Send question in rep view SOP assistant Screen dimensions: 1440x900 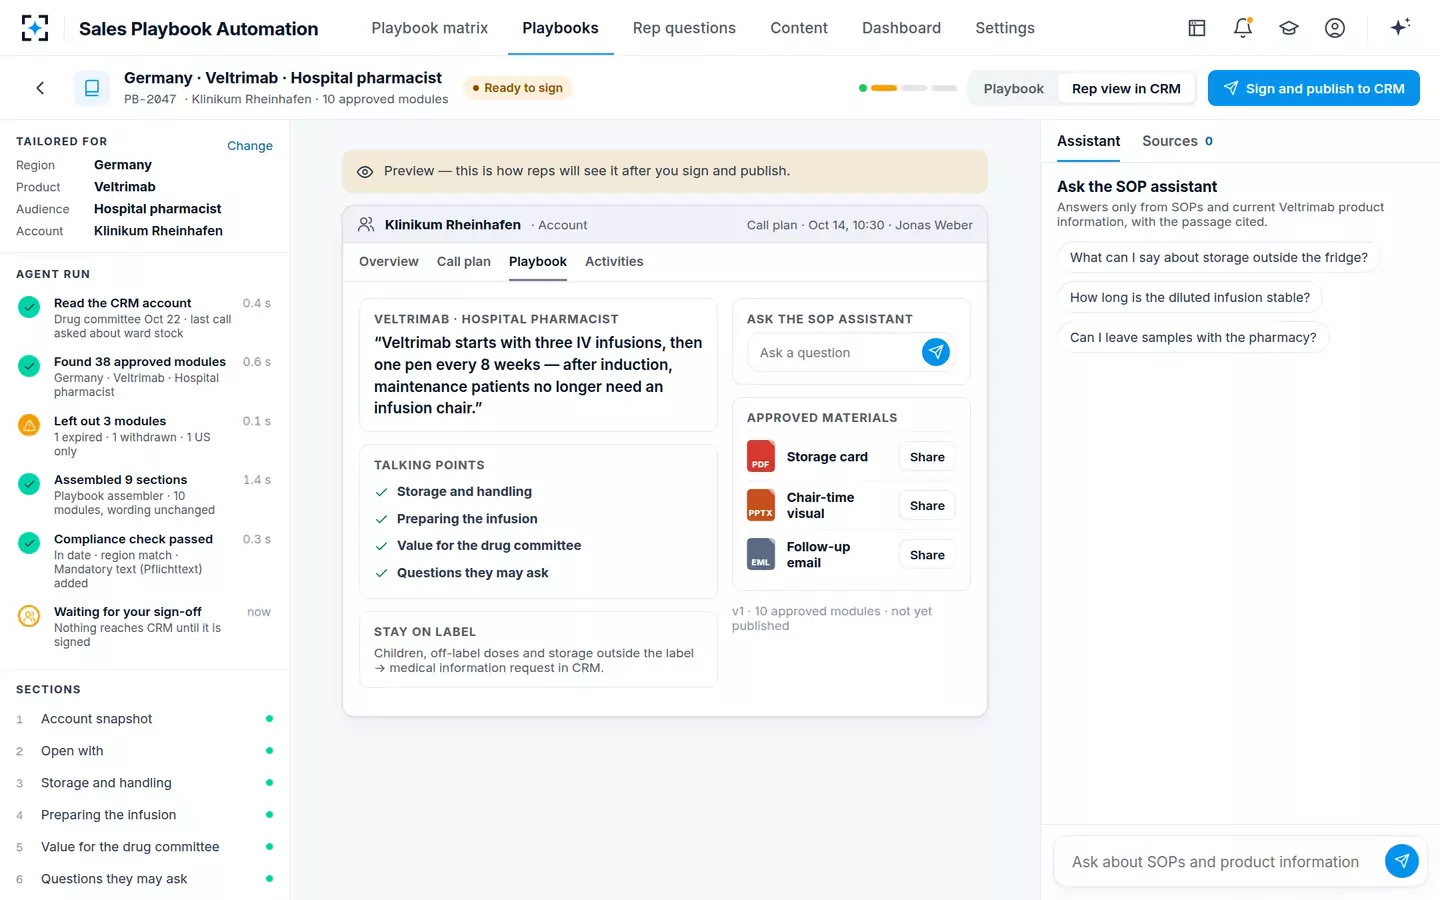[936, 352]
